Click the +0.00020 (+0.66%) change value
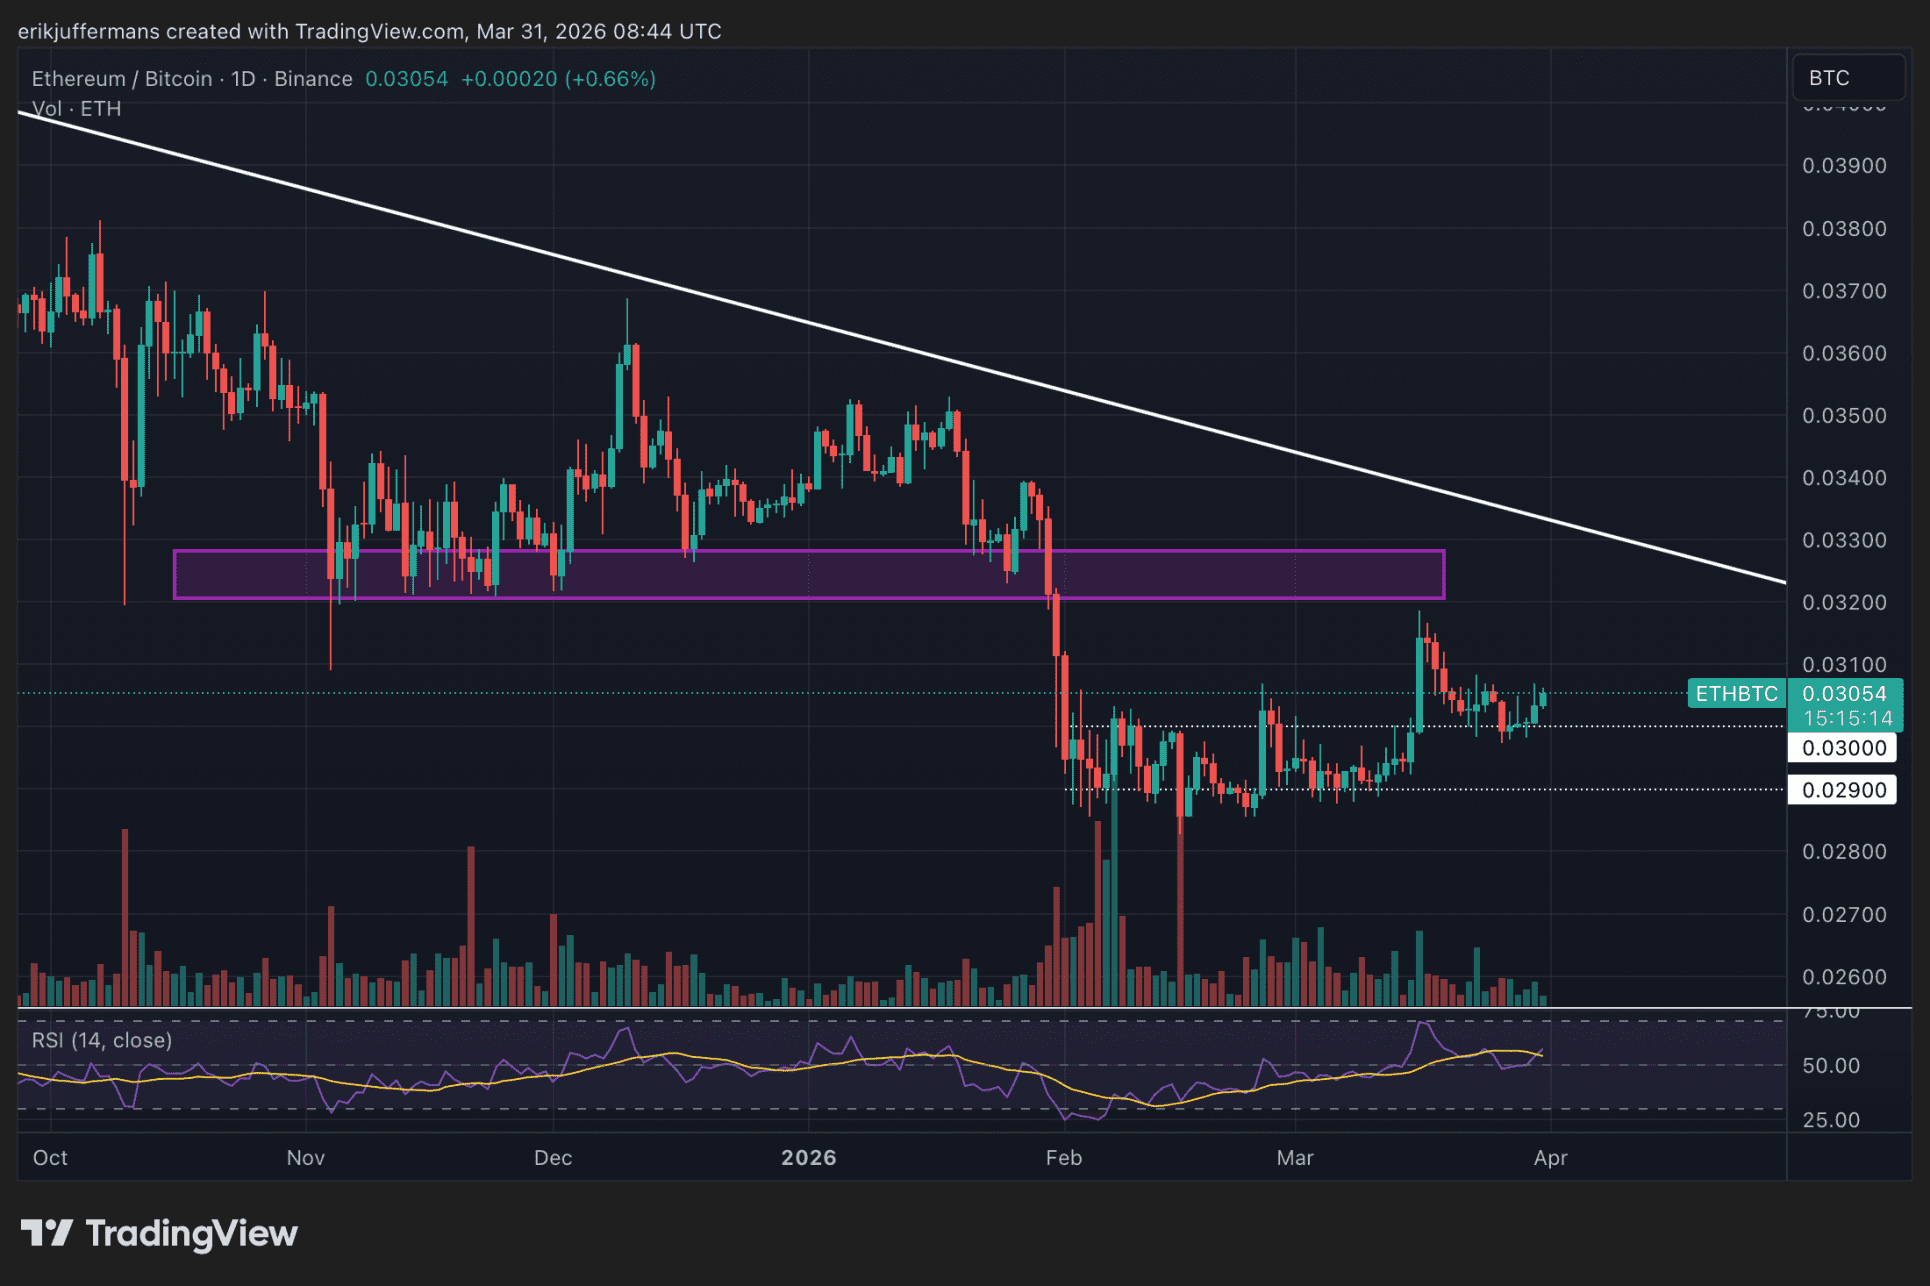The width and height of the screenshot is (1930, 1286). coord(558,79)
